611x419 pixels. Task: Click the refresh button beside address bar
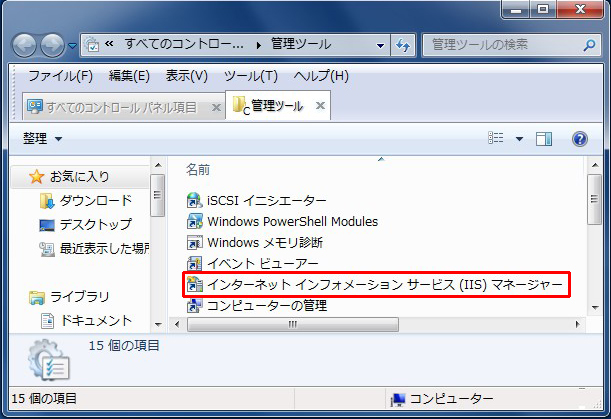pos(403,46)
